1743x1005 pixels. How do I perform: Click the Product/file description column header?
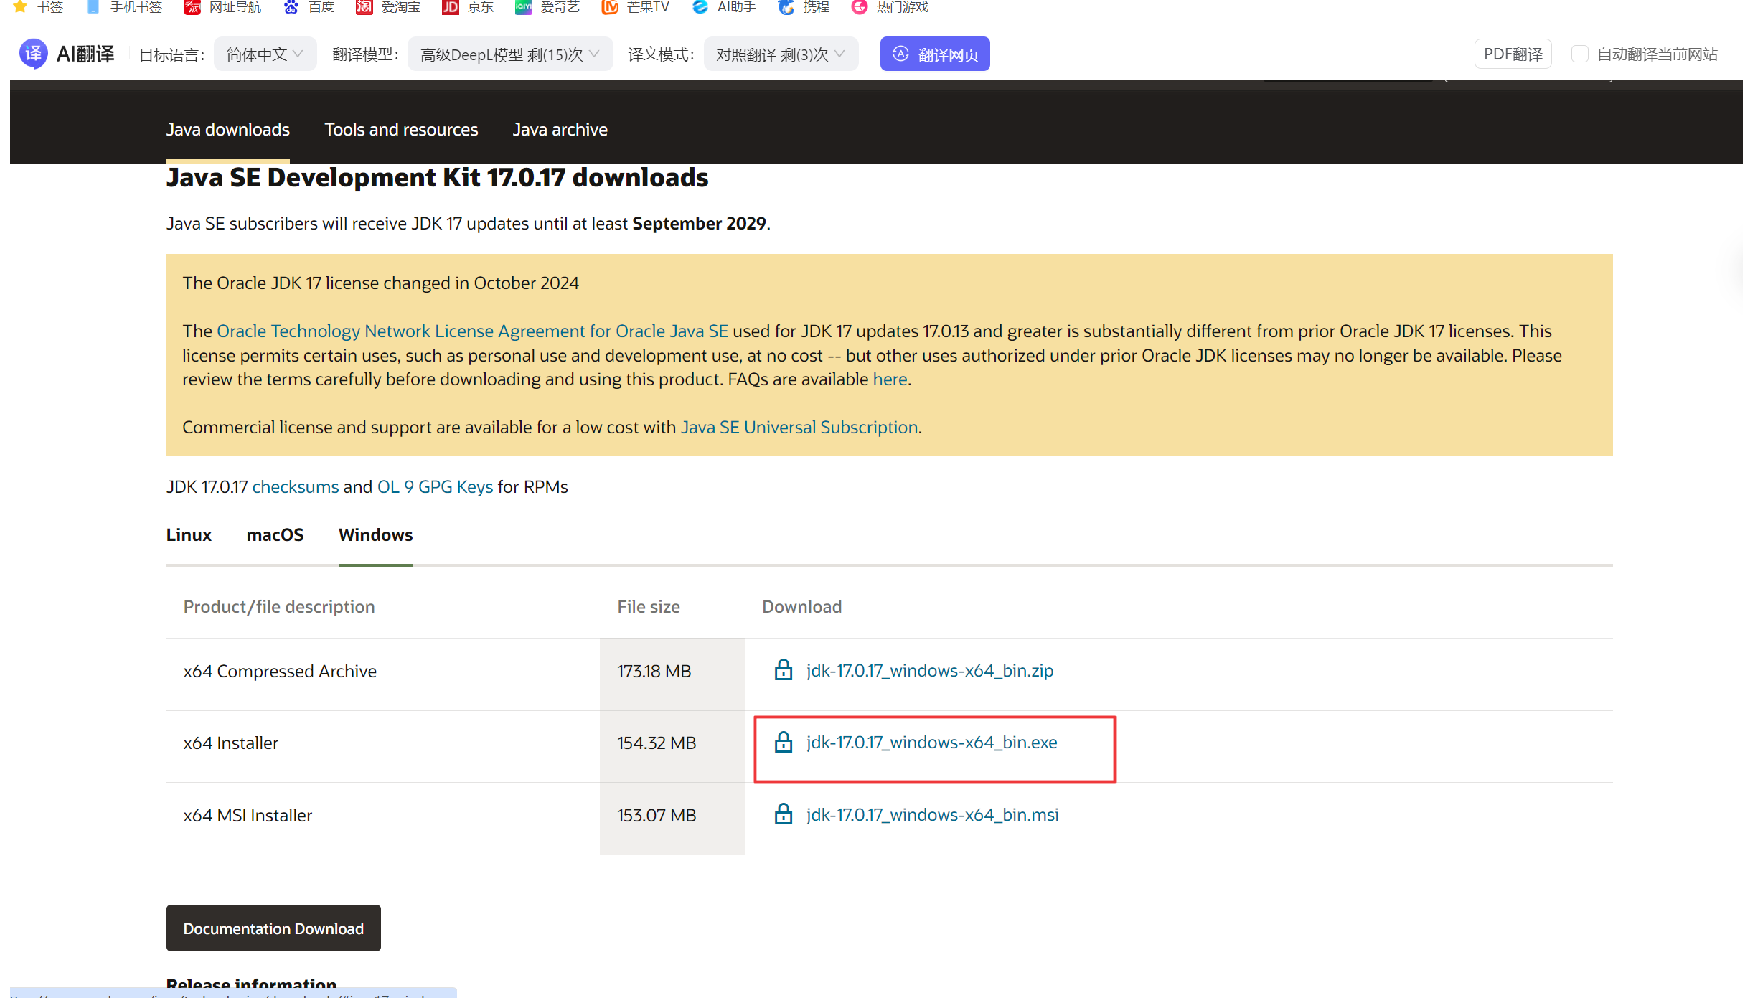pos(279,607)
